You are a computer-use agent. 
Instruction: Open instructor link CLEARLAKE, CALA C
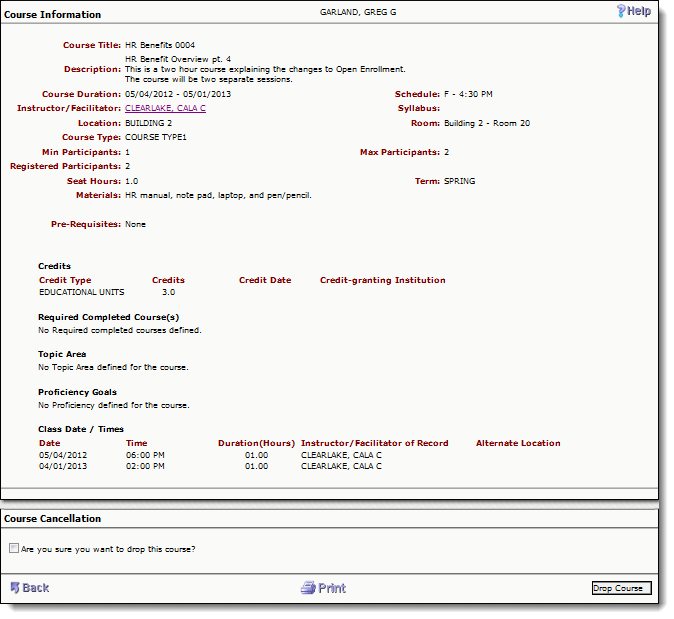[x=165, y=108]
